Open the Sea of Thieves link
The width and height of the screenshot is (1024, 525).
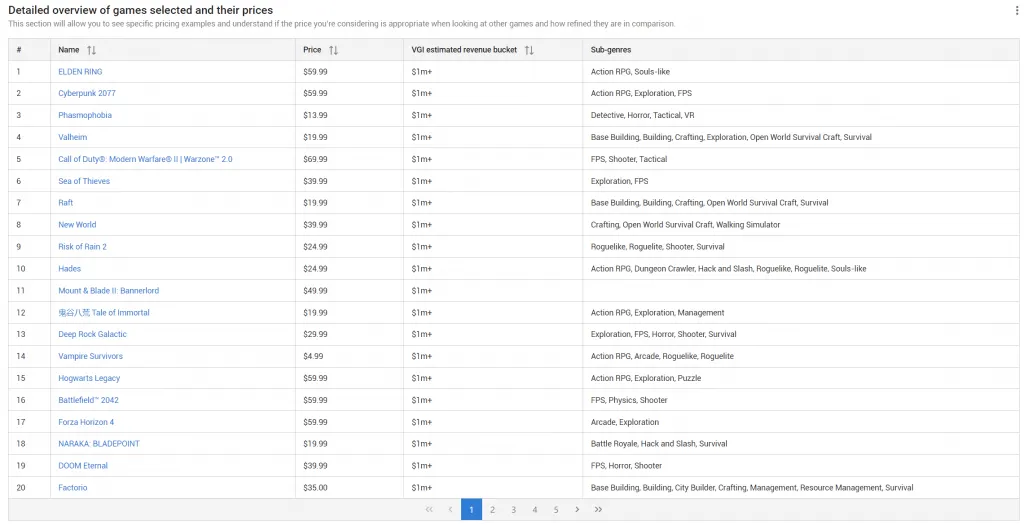tap(84, 181)
